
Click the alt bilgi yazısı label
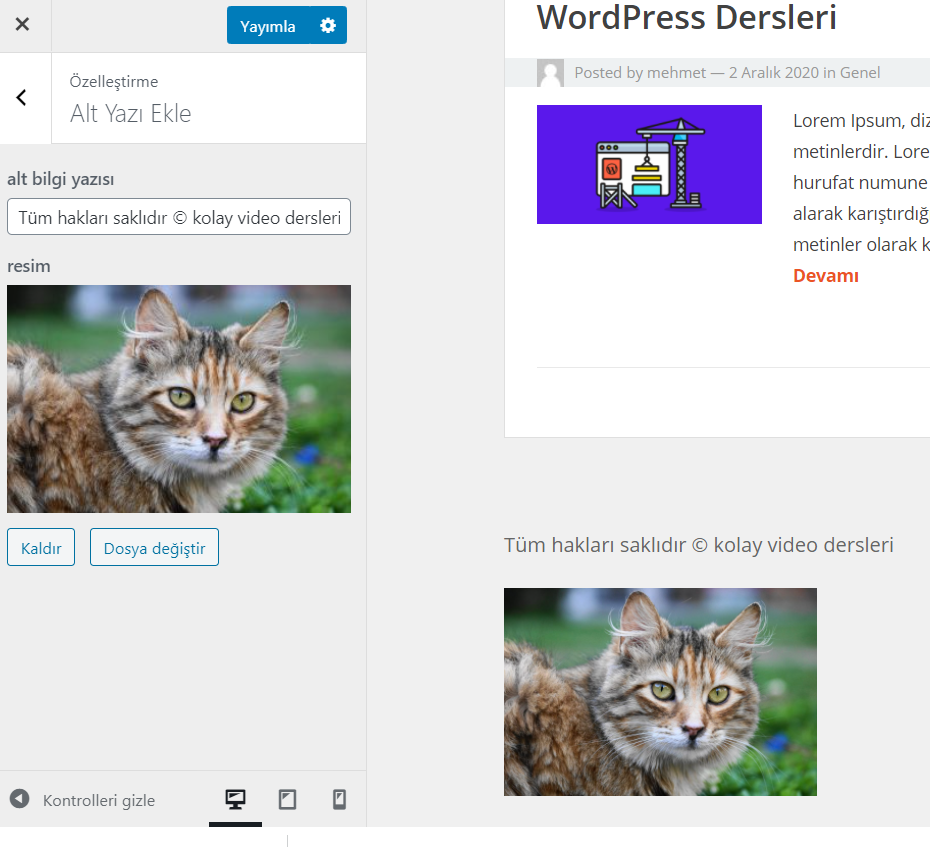pos(60,179)
